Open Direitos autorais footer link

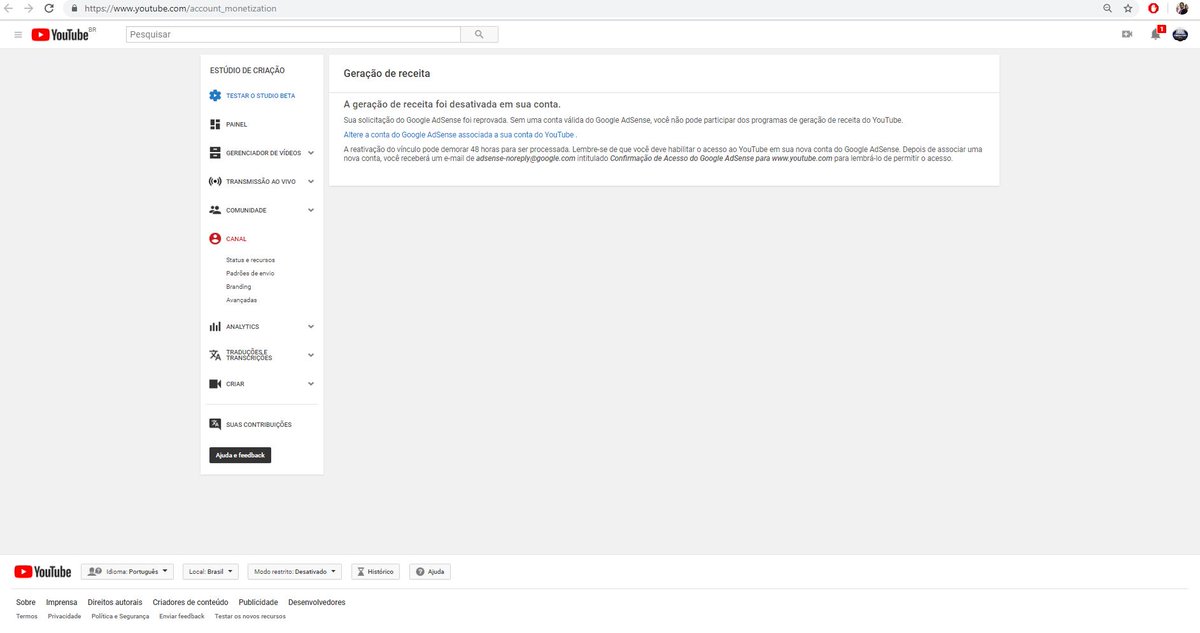tap(115, 602)
